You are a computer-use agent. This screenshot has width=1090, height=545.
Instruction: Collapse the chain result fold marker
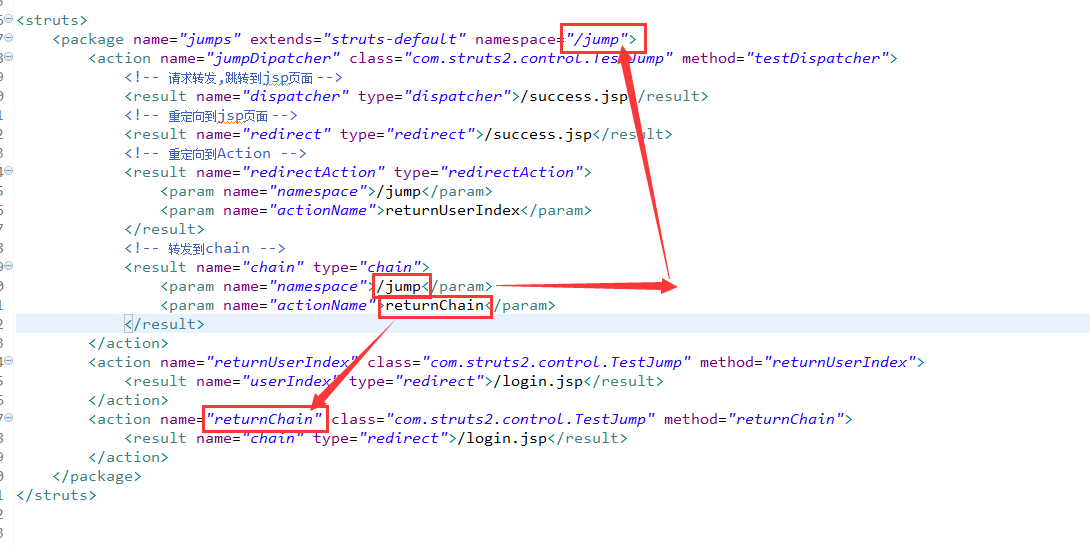(x=8, y=265)
